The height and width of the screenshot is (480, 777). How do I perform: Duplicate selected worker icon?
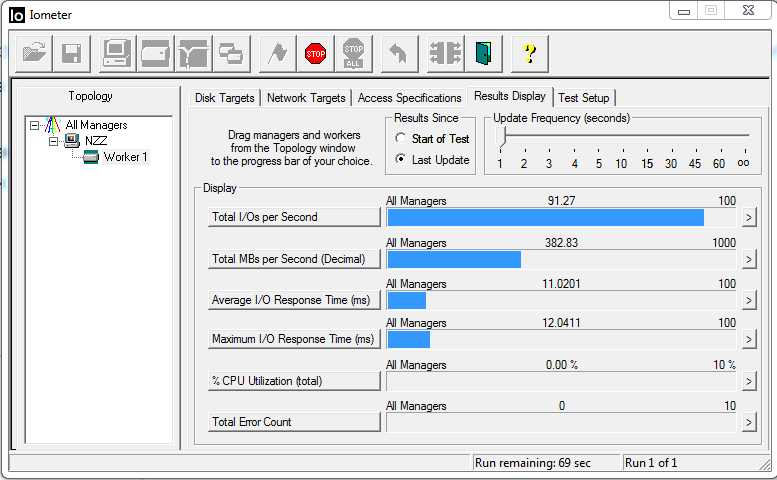tap(231, 53)
